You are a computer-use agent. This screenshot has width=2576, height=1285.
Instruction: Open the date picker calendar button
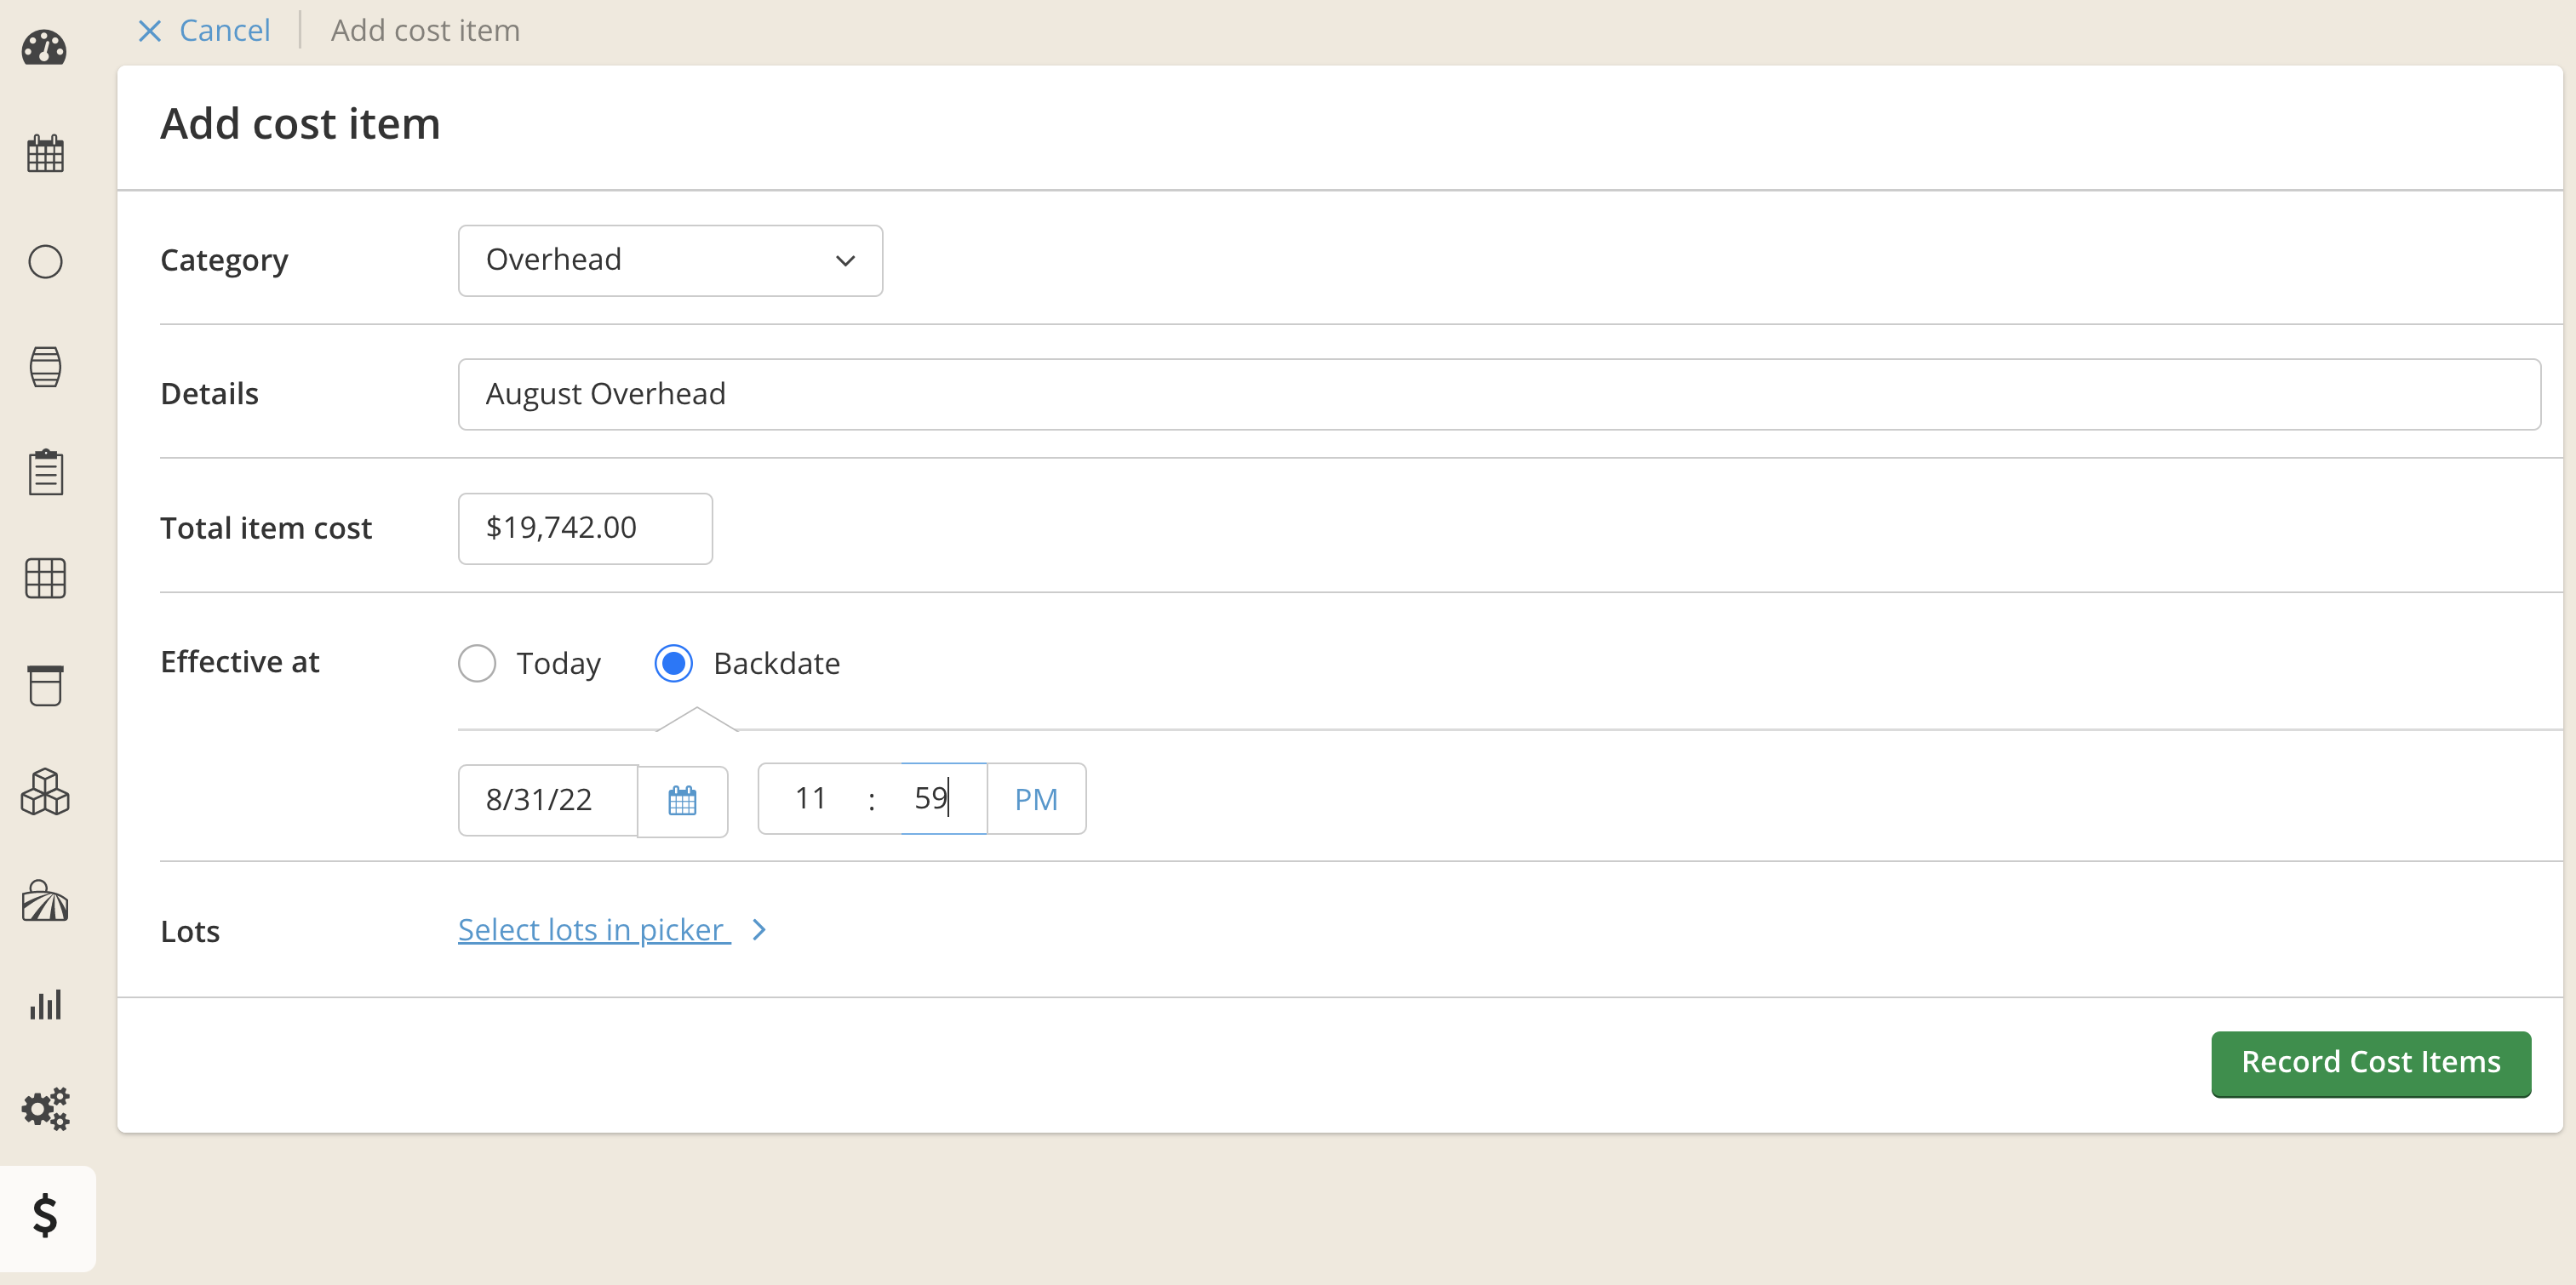coord(682,801)
